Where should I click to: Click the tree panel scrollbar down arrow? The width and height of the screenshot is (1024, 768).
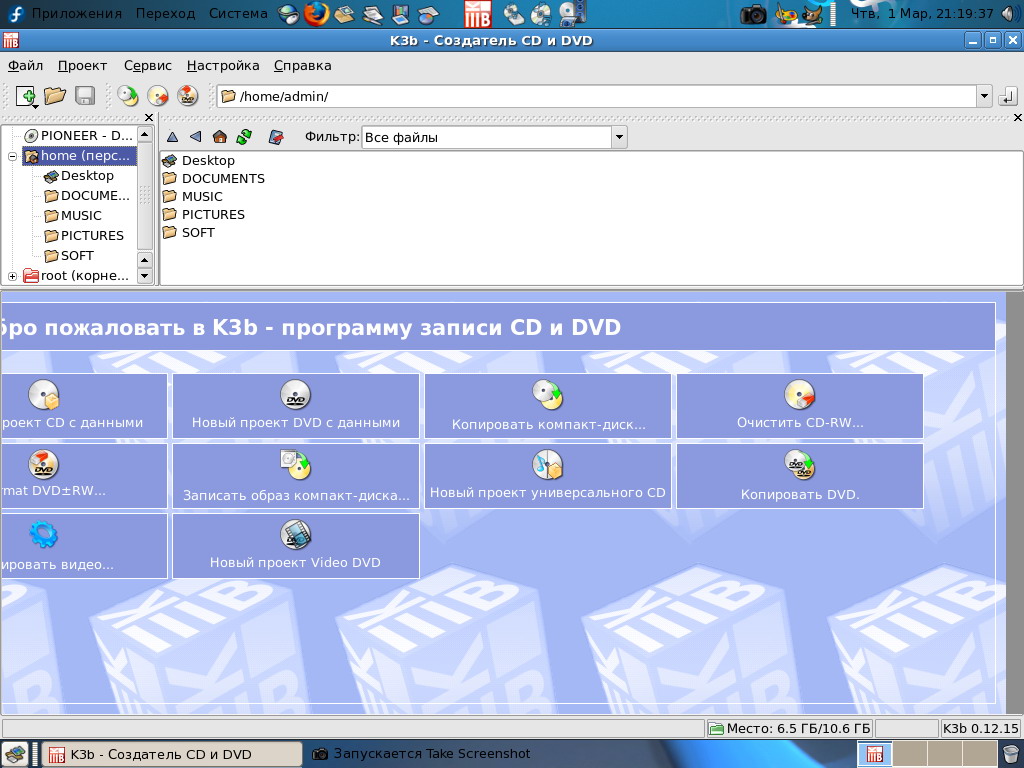point(145,276)
